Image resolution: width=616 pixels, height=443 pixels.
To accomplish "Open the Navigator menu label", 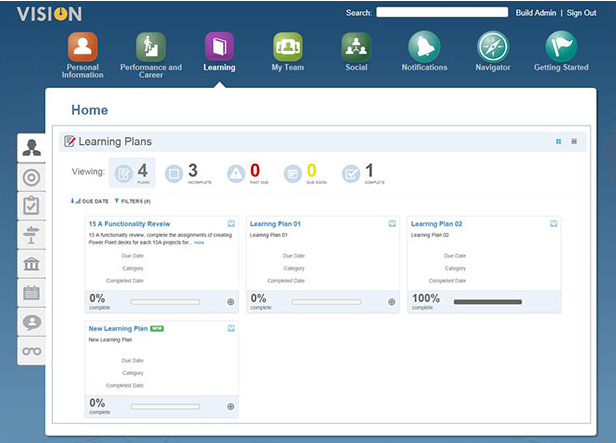I will tap(493, 68).
